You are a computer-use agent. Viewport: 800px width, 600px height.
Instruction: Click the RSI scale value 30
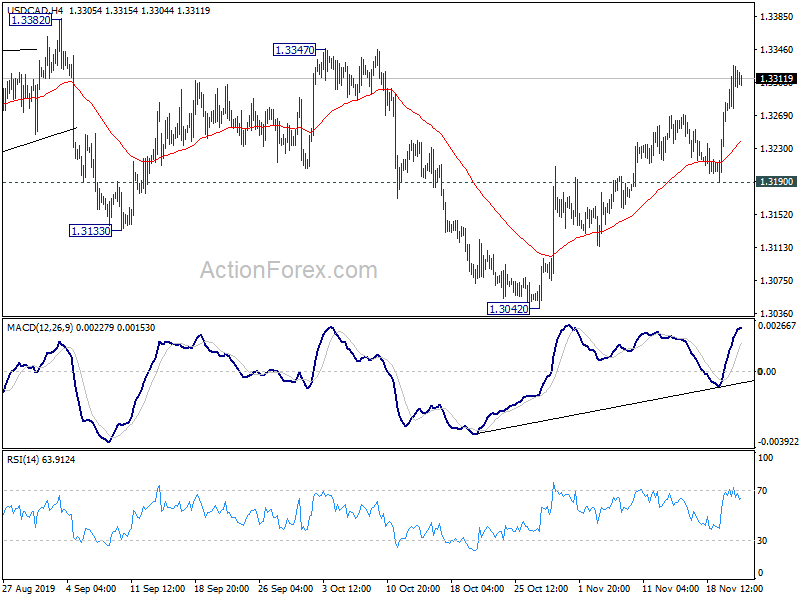click(x=762, y=541)
